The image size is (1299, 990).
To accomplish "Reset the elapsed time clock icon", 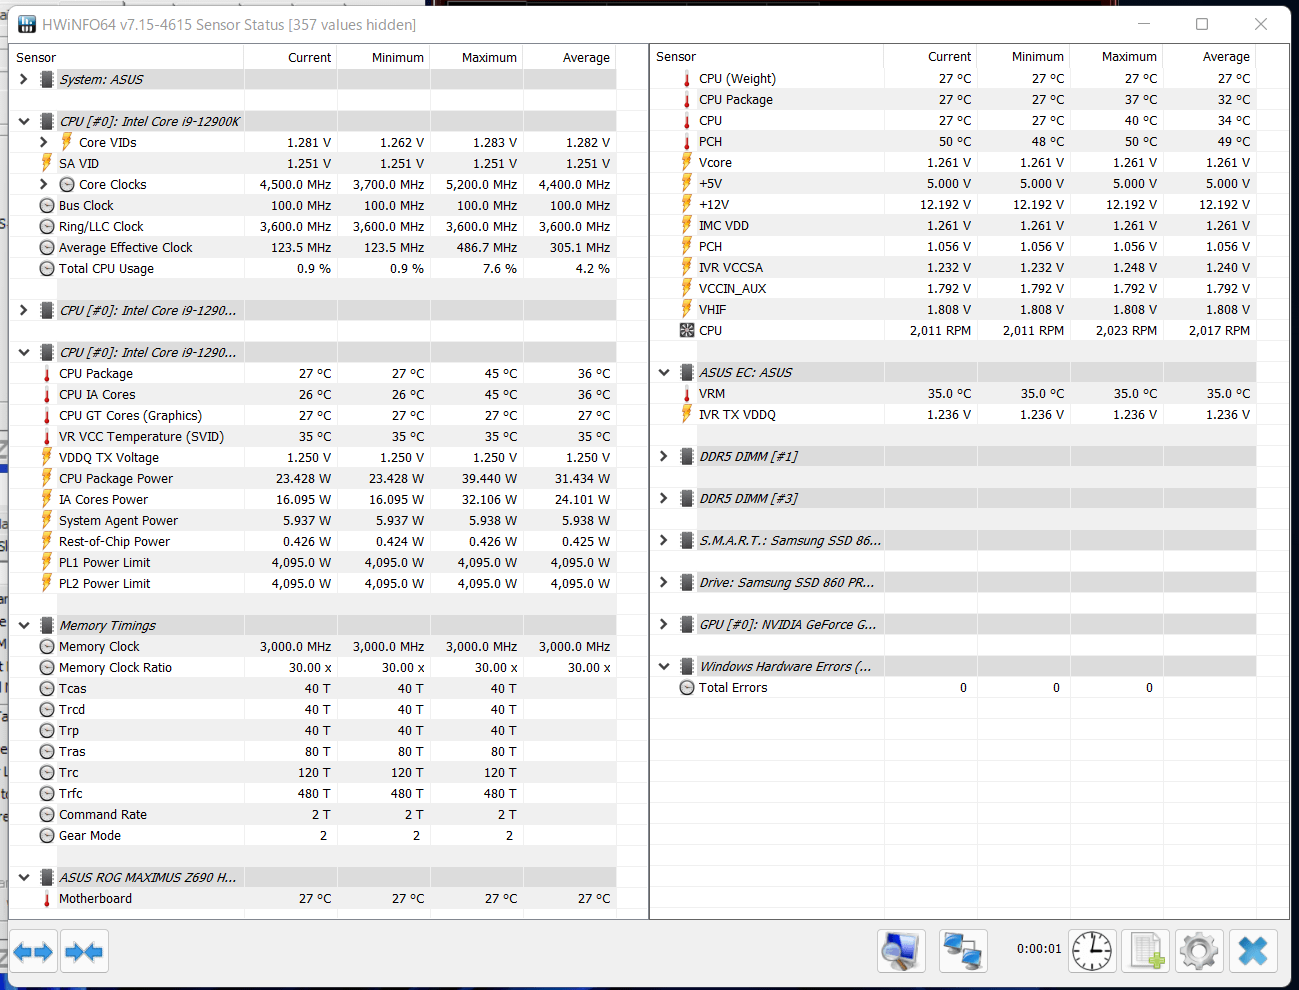I will point(1091,951).
